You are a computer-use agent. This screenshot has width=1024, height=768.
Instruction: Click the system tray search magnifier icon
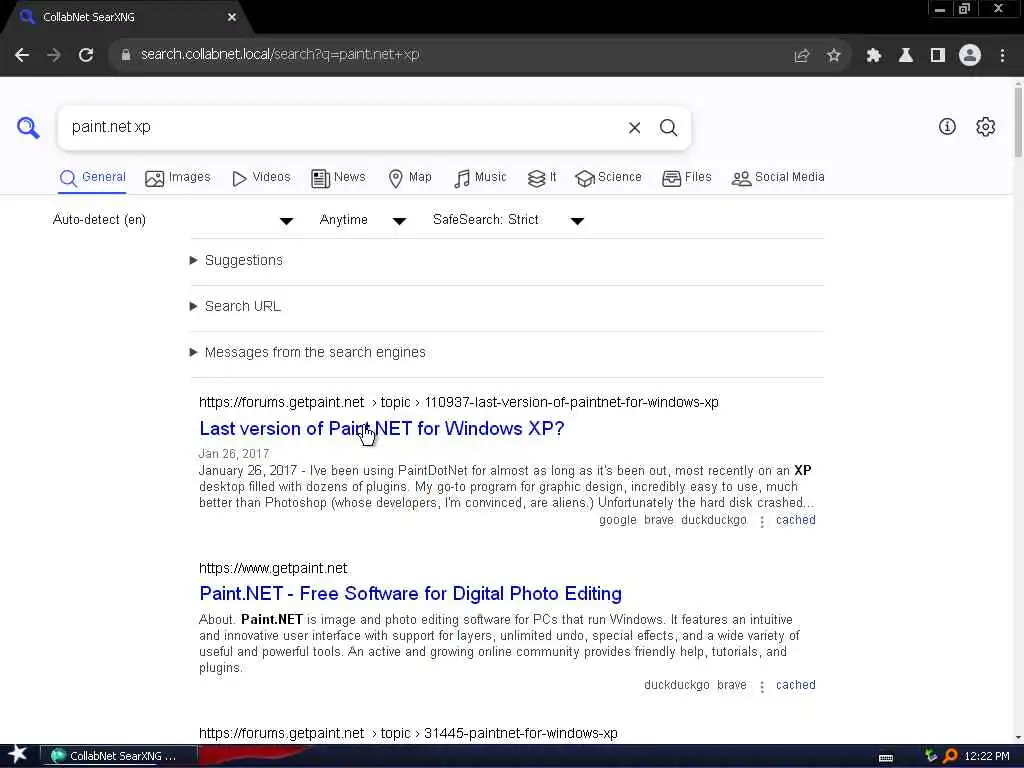(x=950, y=756)
